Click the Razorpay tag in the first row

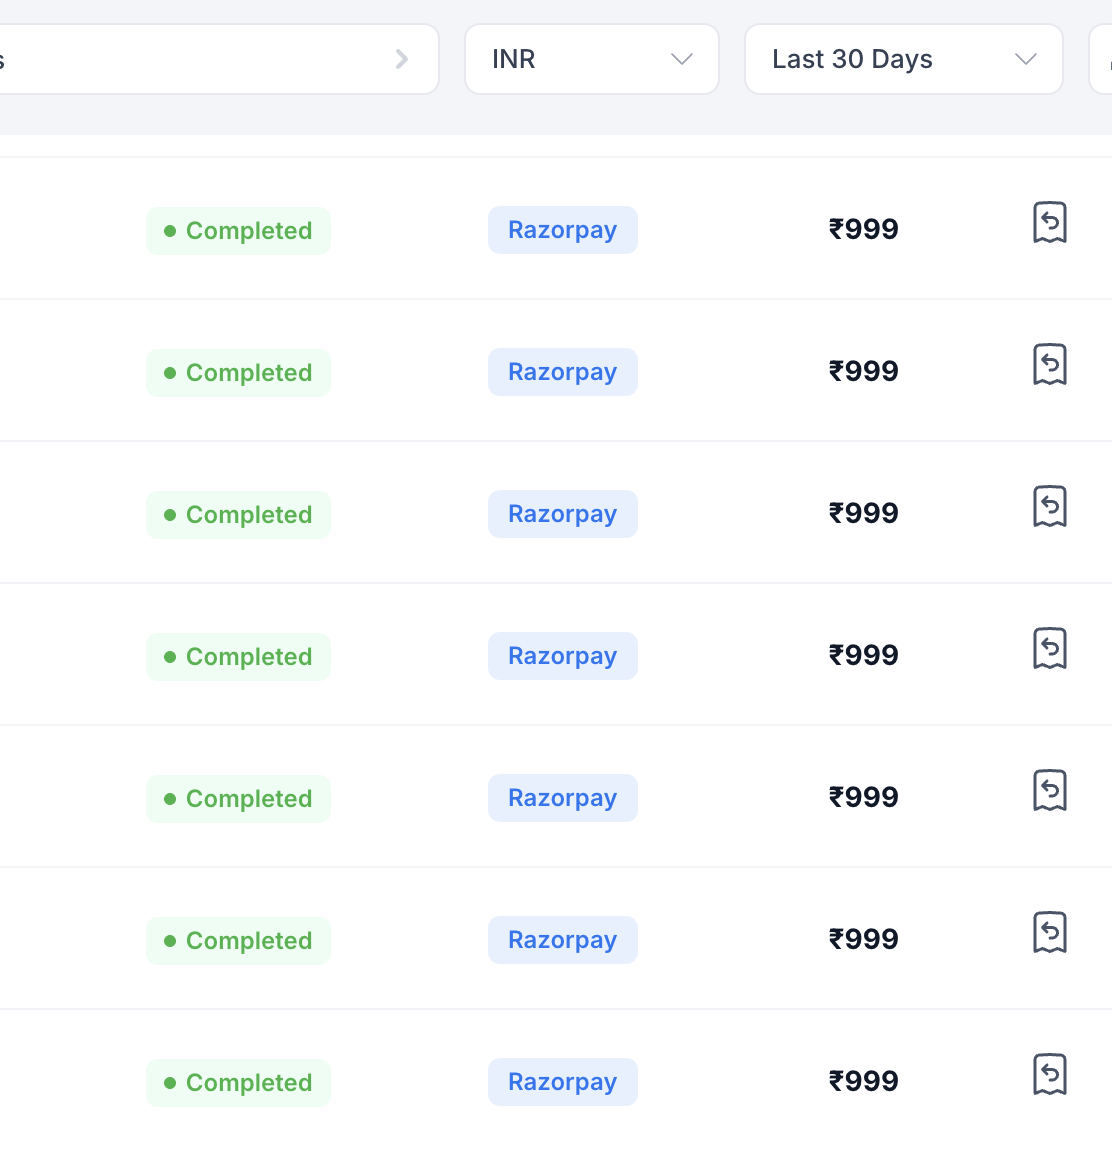click(563, 230)
